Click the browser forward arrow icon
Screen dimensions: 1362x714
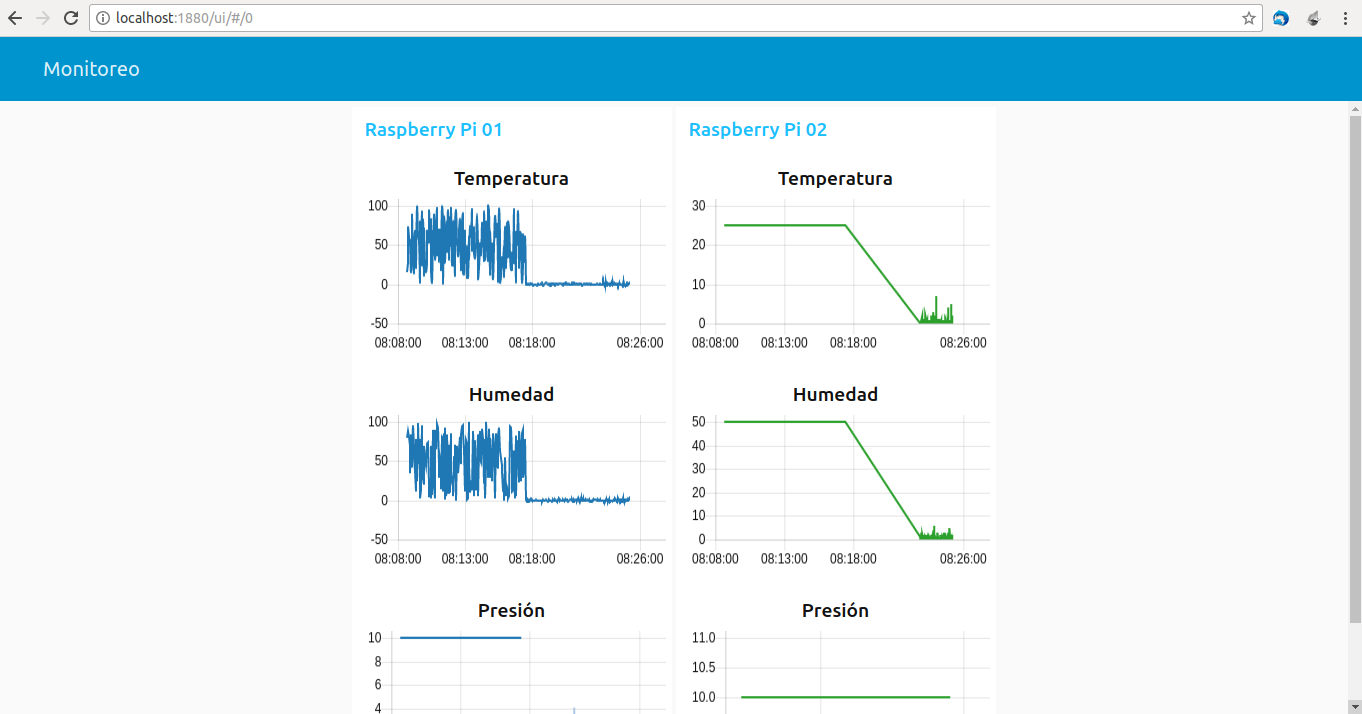(43, 18)
